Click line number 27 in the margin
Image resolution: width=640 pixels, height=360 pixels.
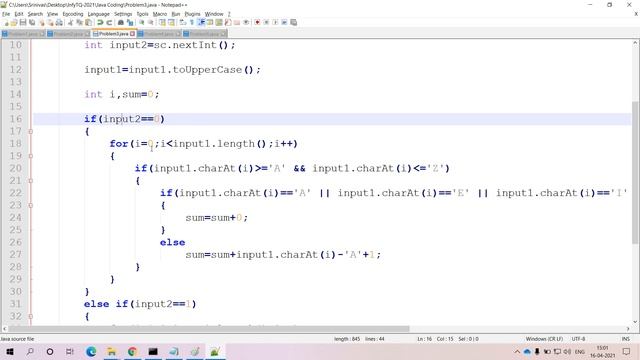(x=16, y=255)
